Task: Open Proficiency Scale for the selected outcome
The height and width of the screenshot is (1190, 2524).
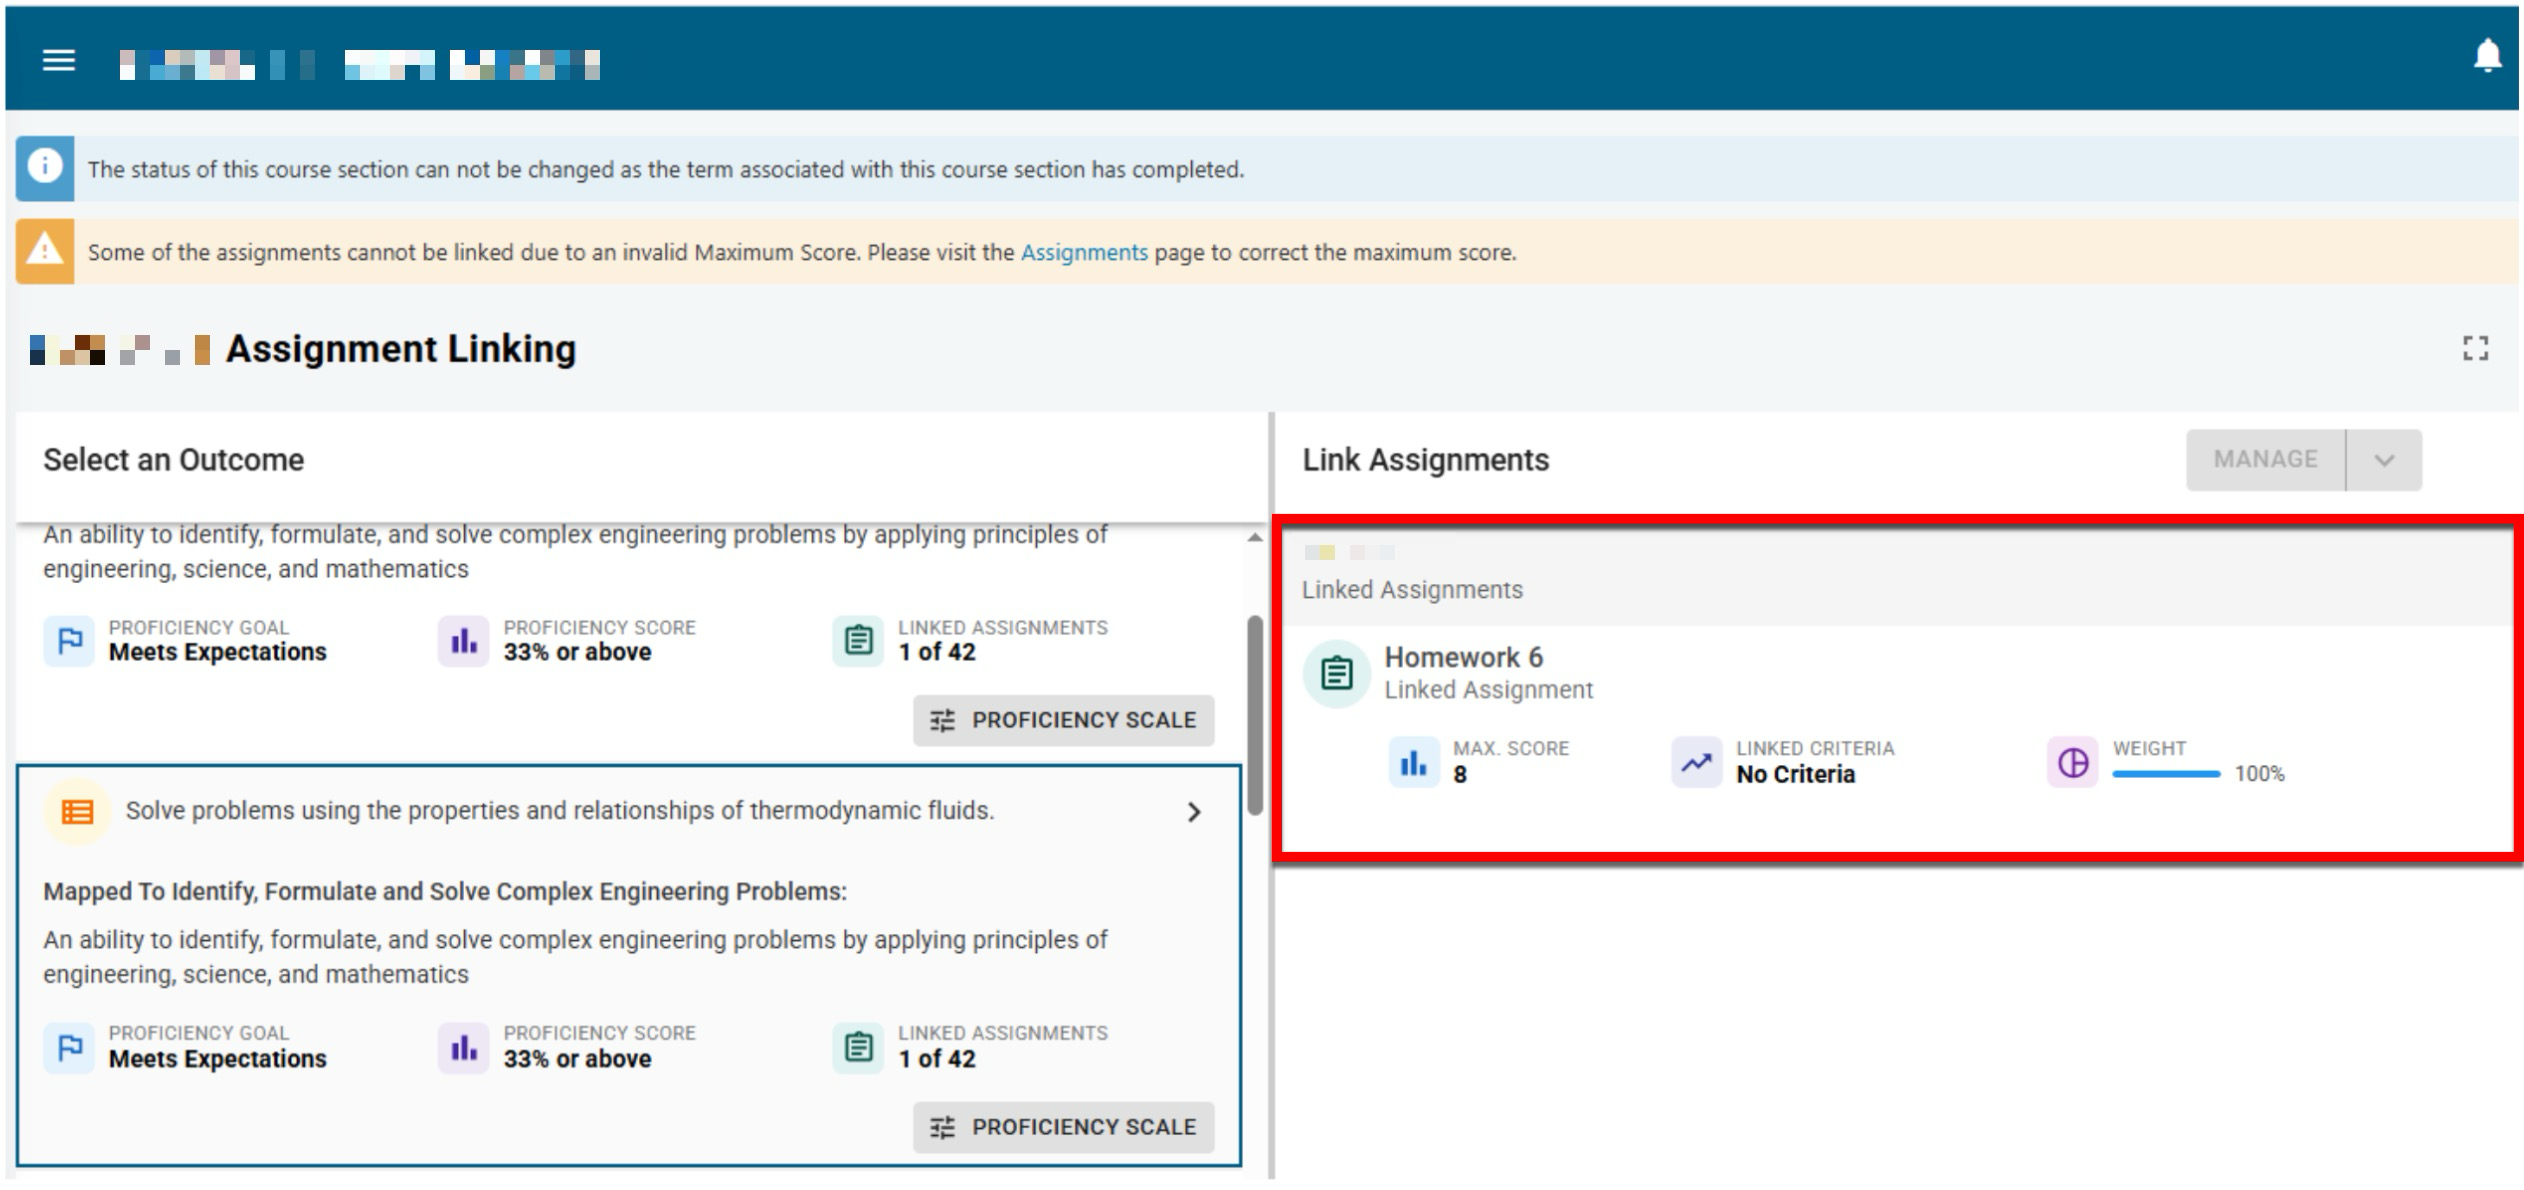Action: (x=1063, y=1127)
